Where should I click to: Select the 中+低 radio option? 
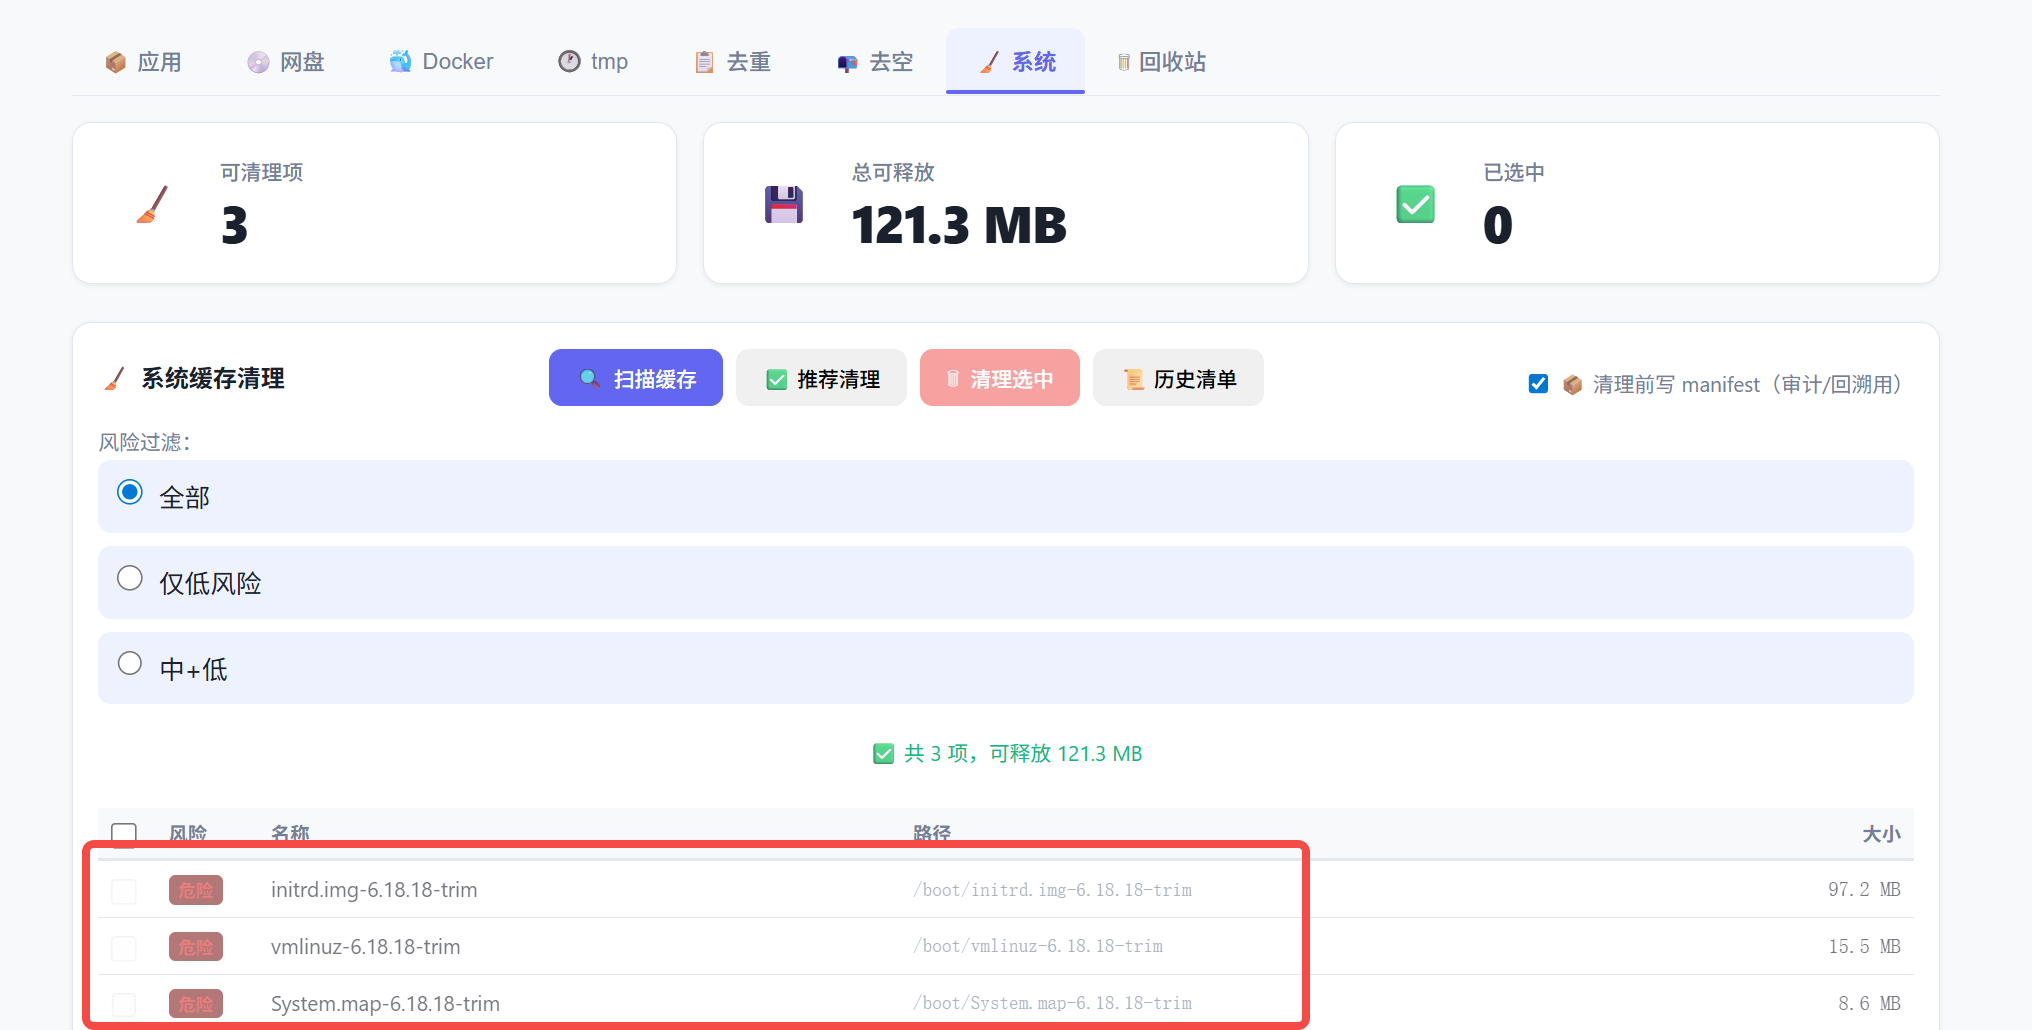[130, 663]
